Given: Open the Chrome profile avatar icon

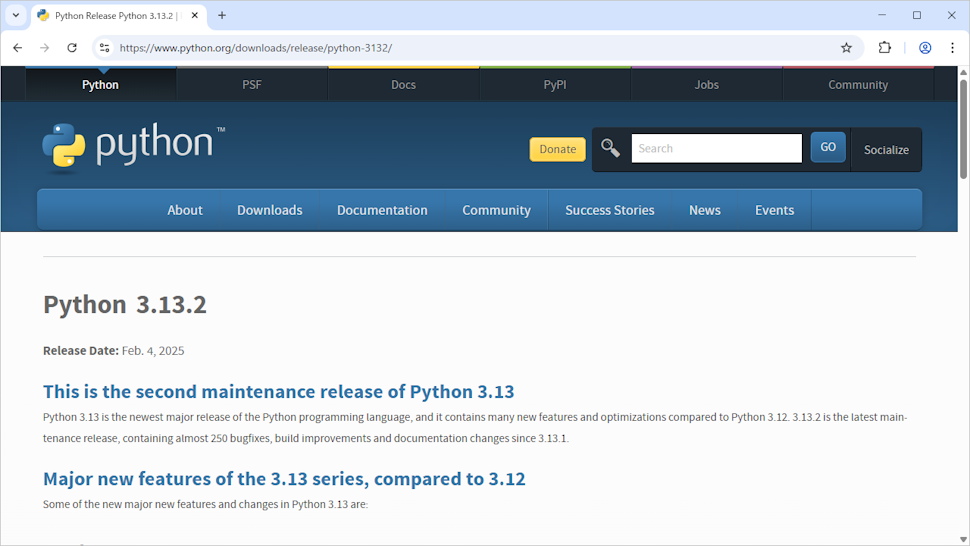Looking at the screenshot, I should pos(925,48).
